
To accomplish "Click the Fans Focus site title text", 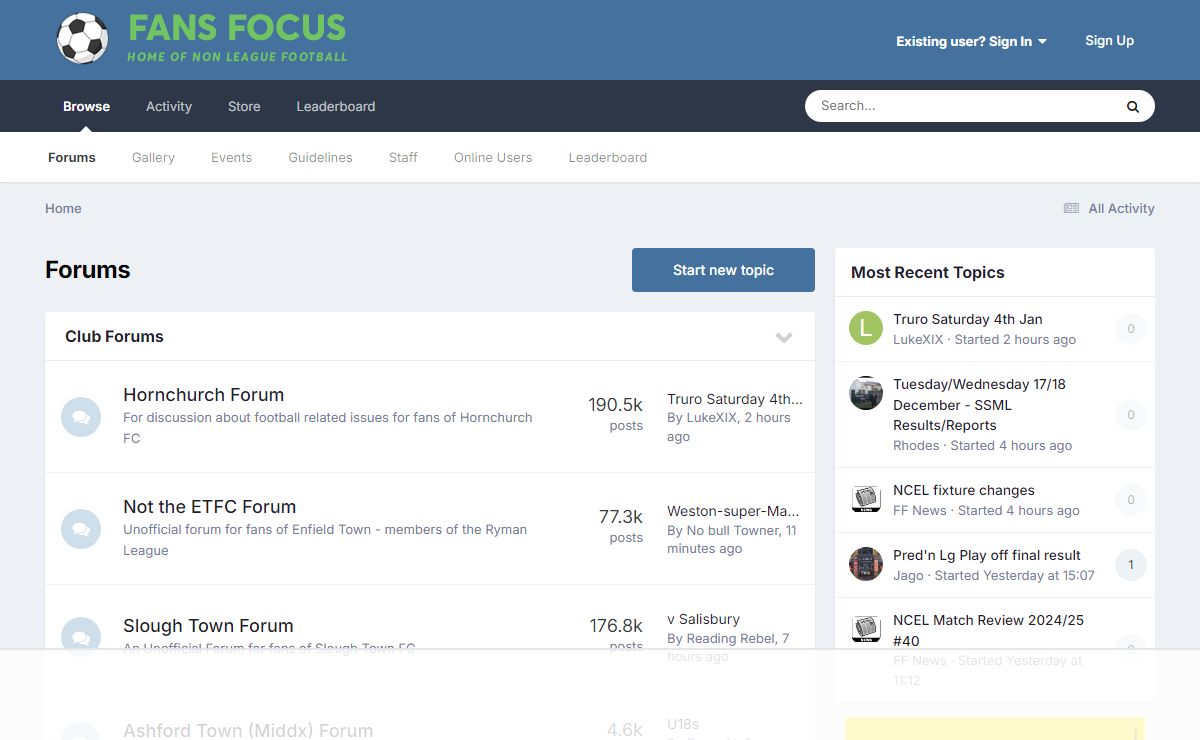I will (x=237, y=28).
